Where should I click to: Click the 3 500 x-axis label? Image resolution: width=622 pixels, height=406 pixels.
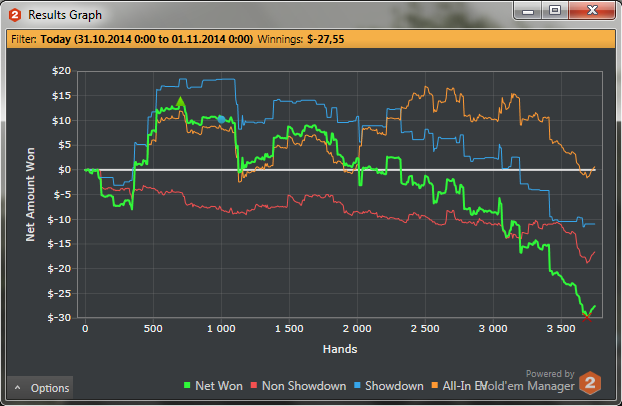561,329
